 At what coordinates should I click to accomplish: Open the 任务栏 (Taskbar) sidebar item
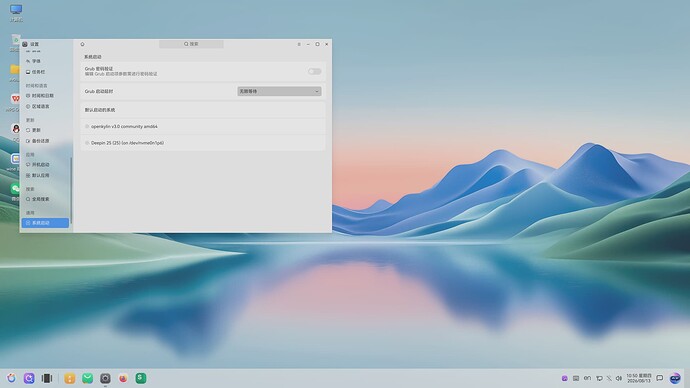[x=45, y=72]
